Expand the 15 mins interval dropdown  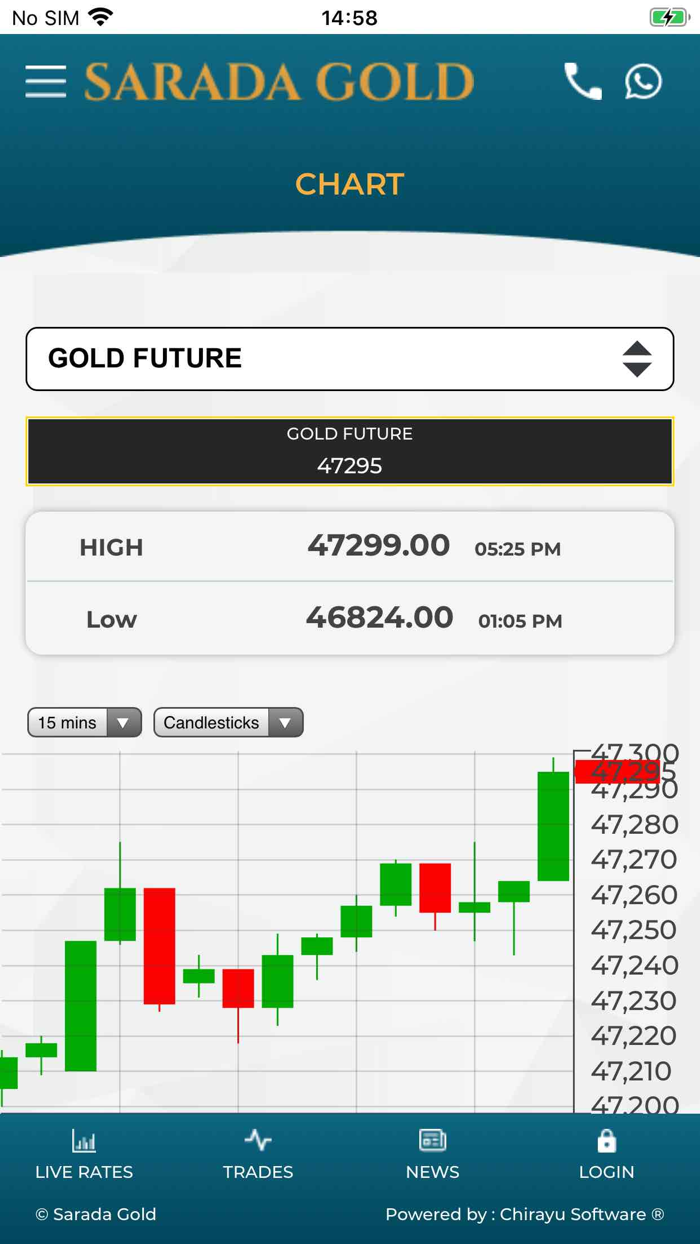pos(84,722)
